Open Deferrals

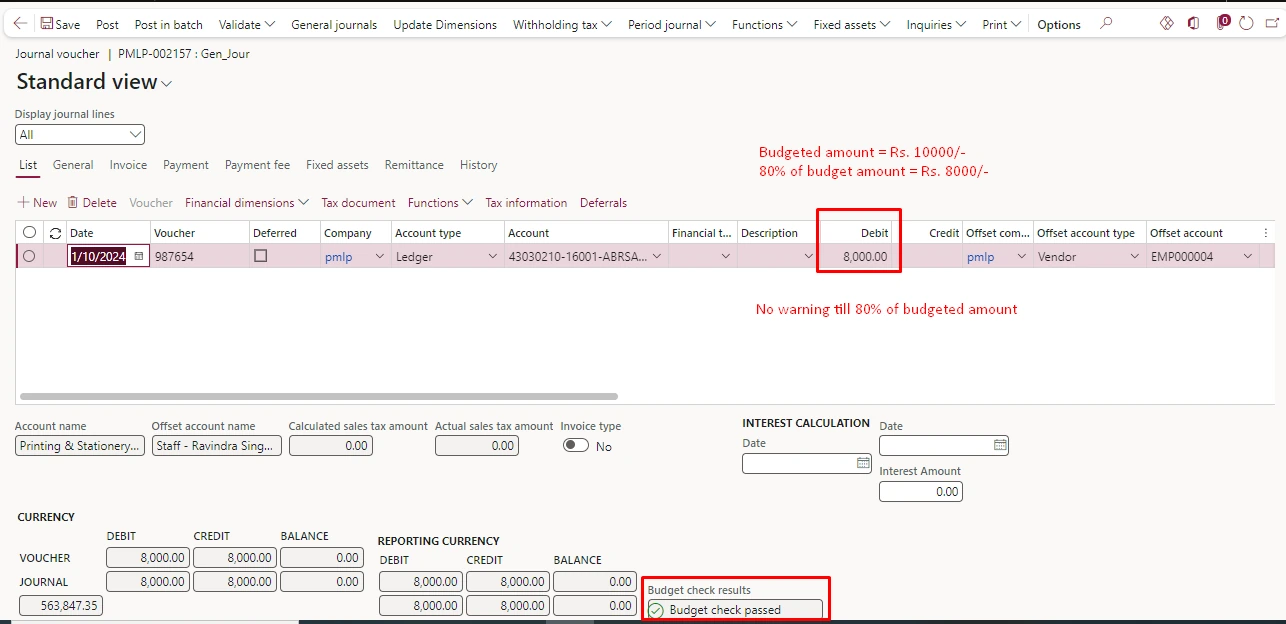(x=603, y=203)
